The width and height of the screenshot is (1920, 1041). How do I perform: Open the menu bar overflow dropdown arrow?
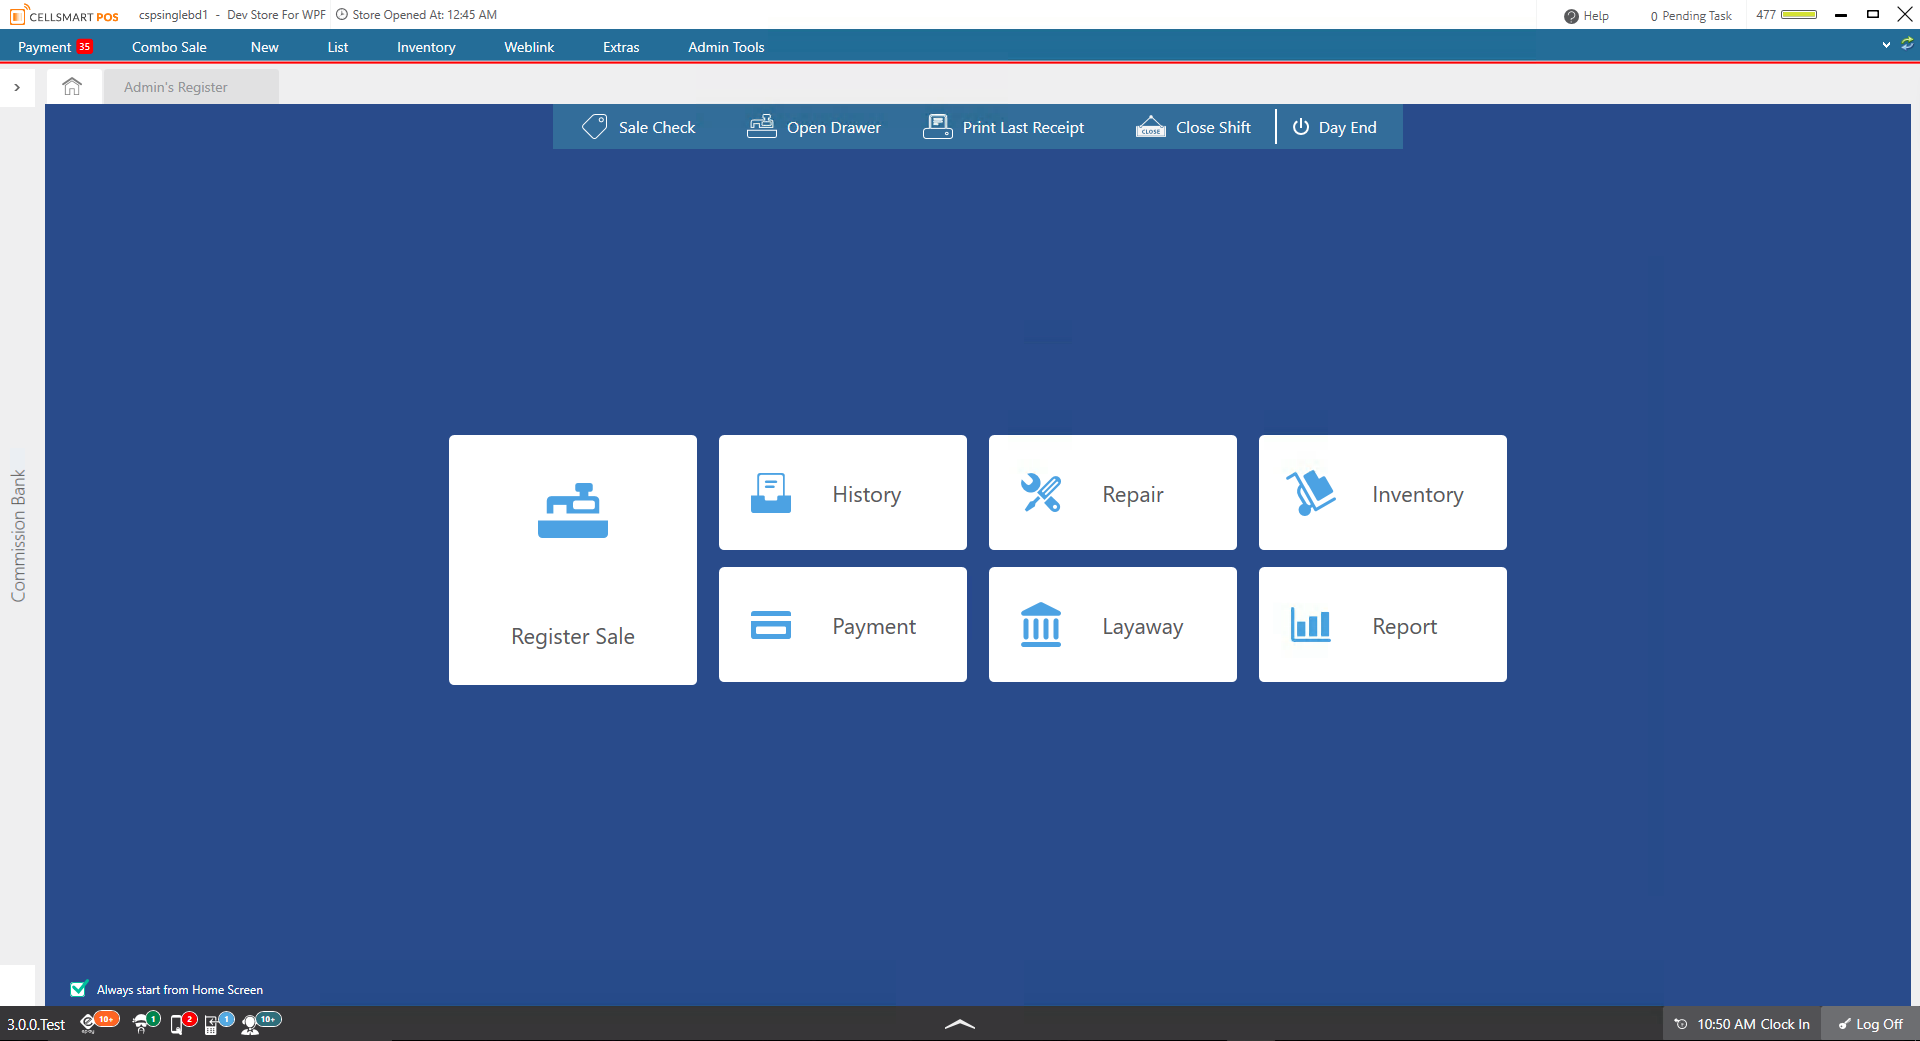pos(1886,45)
